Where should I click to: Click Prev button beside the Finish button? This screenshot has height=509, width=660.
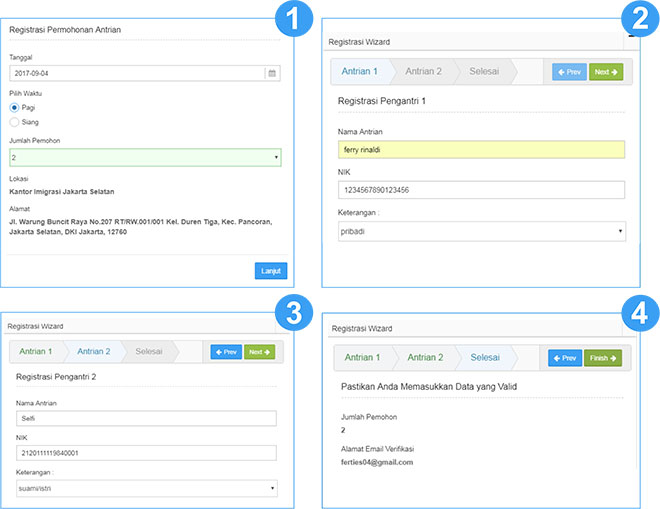click(565, 357)
